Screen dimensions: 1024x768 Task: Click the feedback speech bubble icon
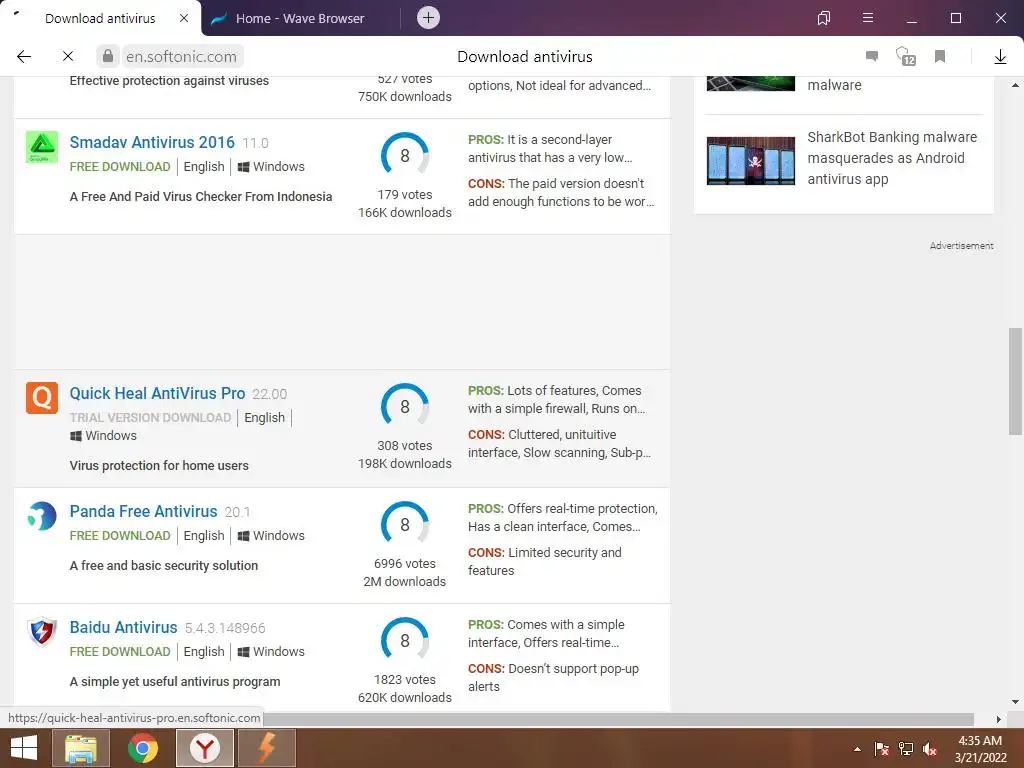coord(872,56)
